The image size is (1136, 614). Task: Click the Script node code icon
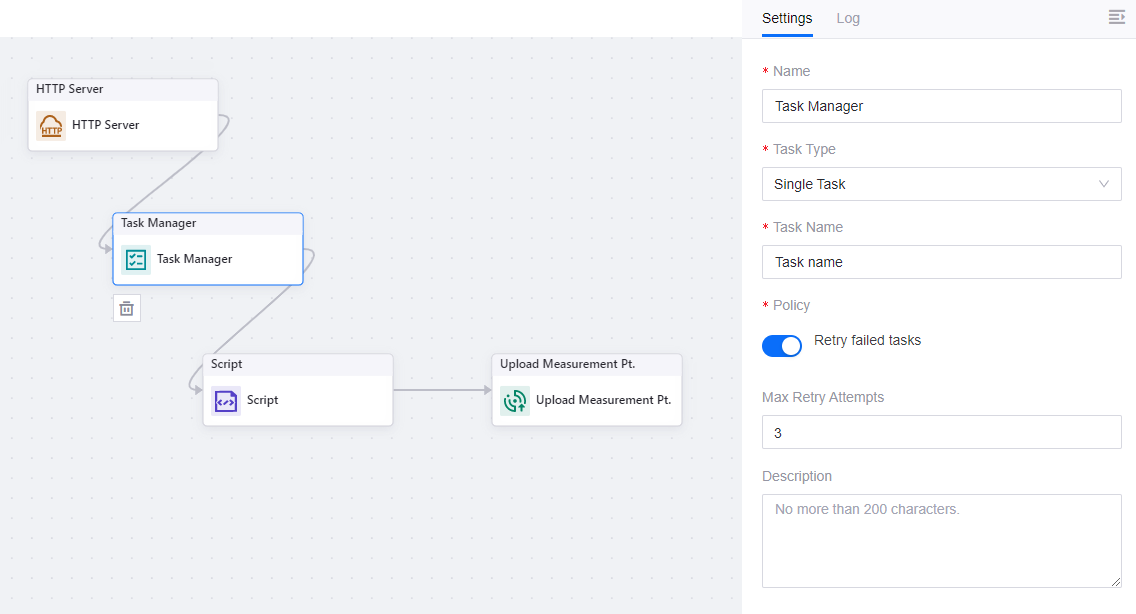[226, 401]
